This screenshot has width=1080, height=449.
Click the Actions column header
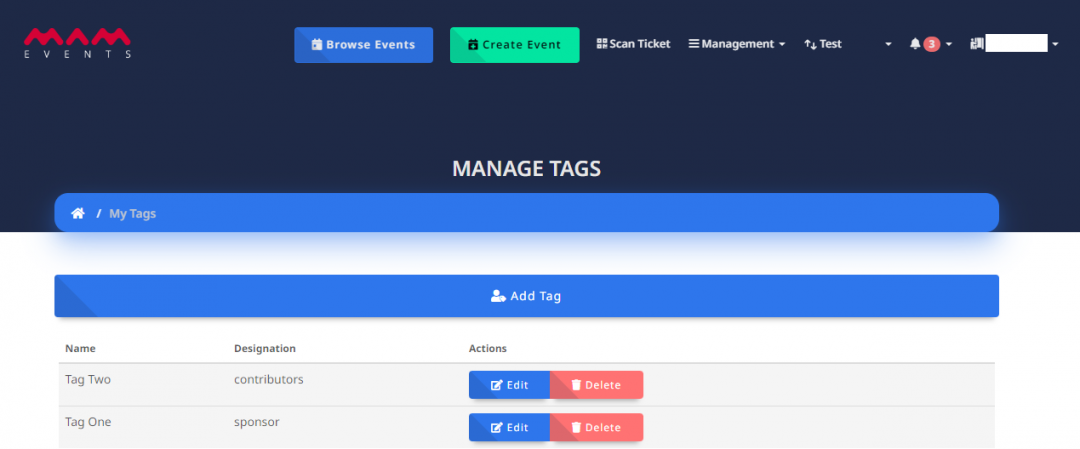[x=488, y=348]
